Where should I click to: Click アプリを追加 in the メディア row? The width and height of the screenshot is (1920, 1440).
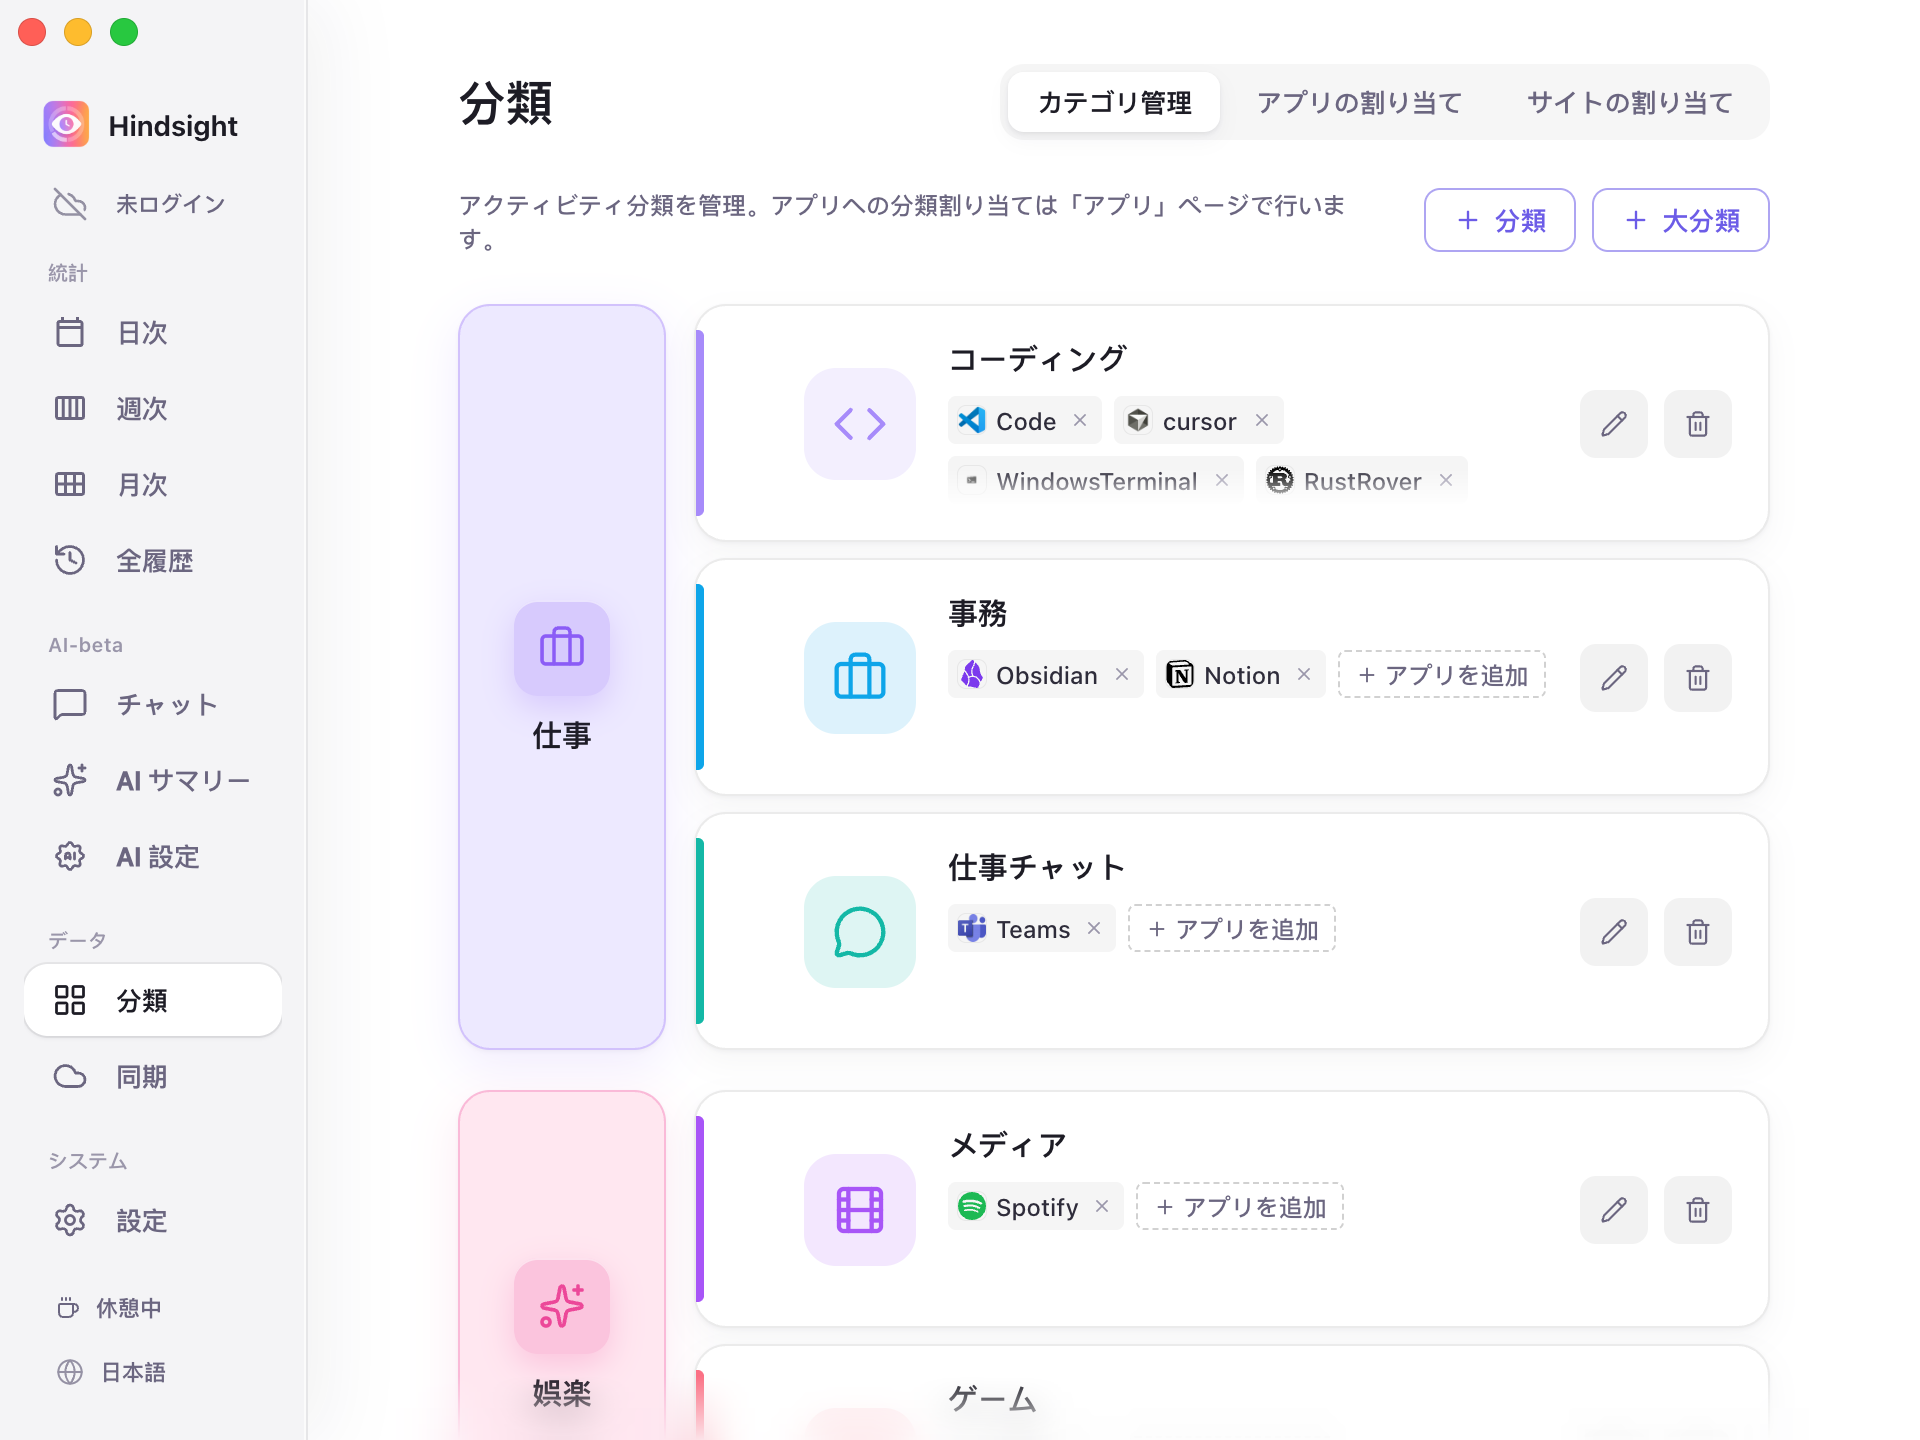[1240, 1207]
